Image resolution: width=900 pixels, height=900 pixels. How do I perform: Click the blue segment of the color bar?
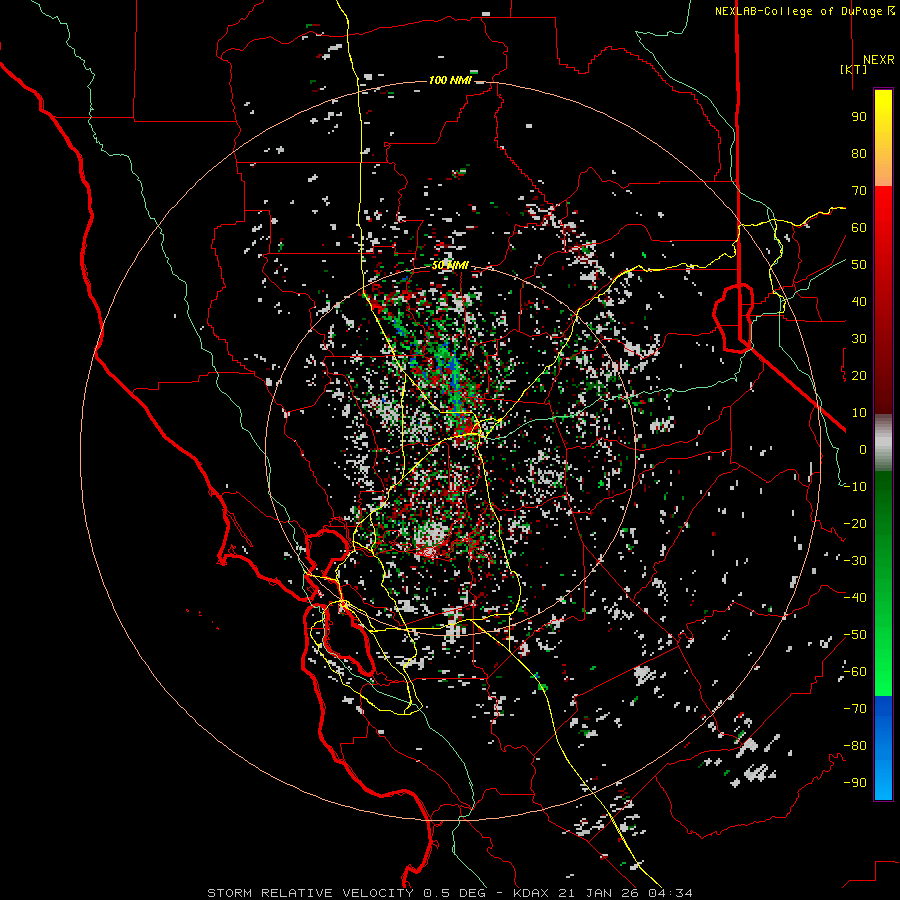tap(883, 746)
